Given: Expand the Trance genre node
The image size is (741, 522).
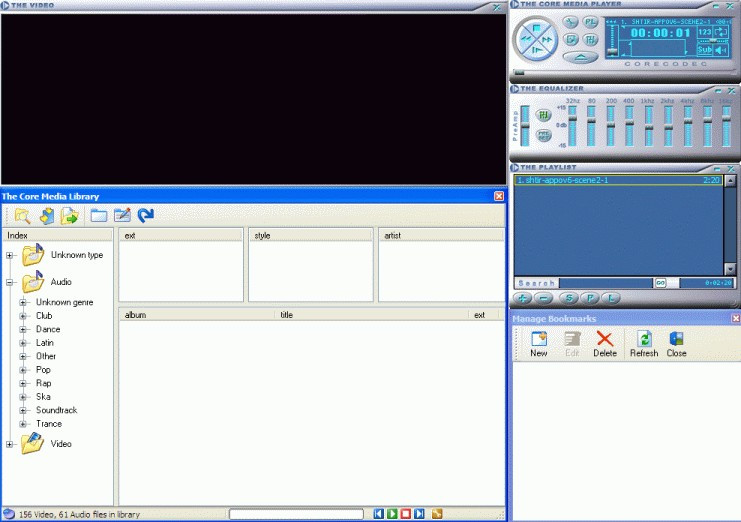Looking at the screenshot, I should 23,424.
